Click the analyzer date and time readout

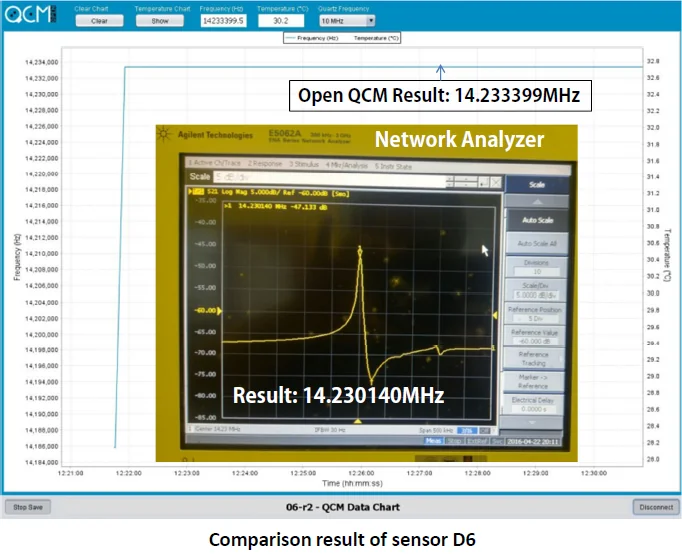click(x=534, y=442)
